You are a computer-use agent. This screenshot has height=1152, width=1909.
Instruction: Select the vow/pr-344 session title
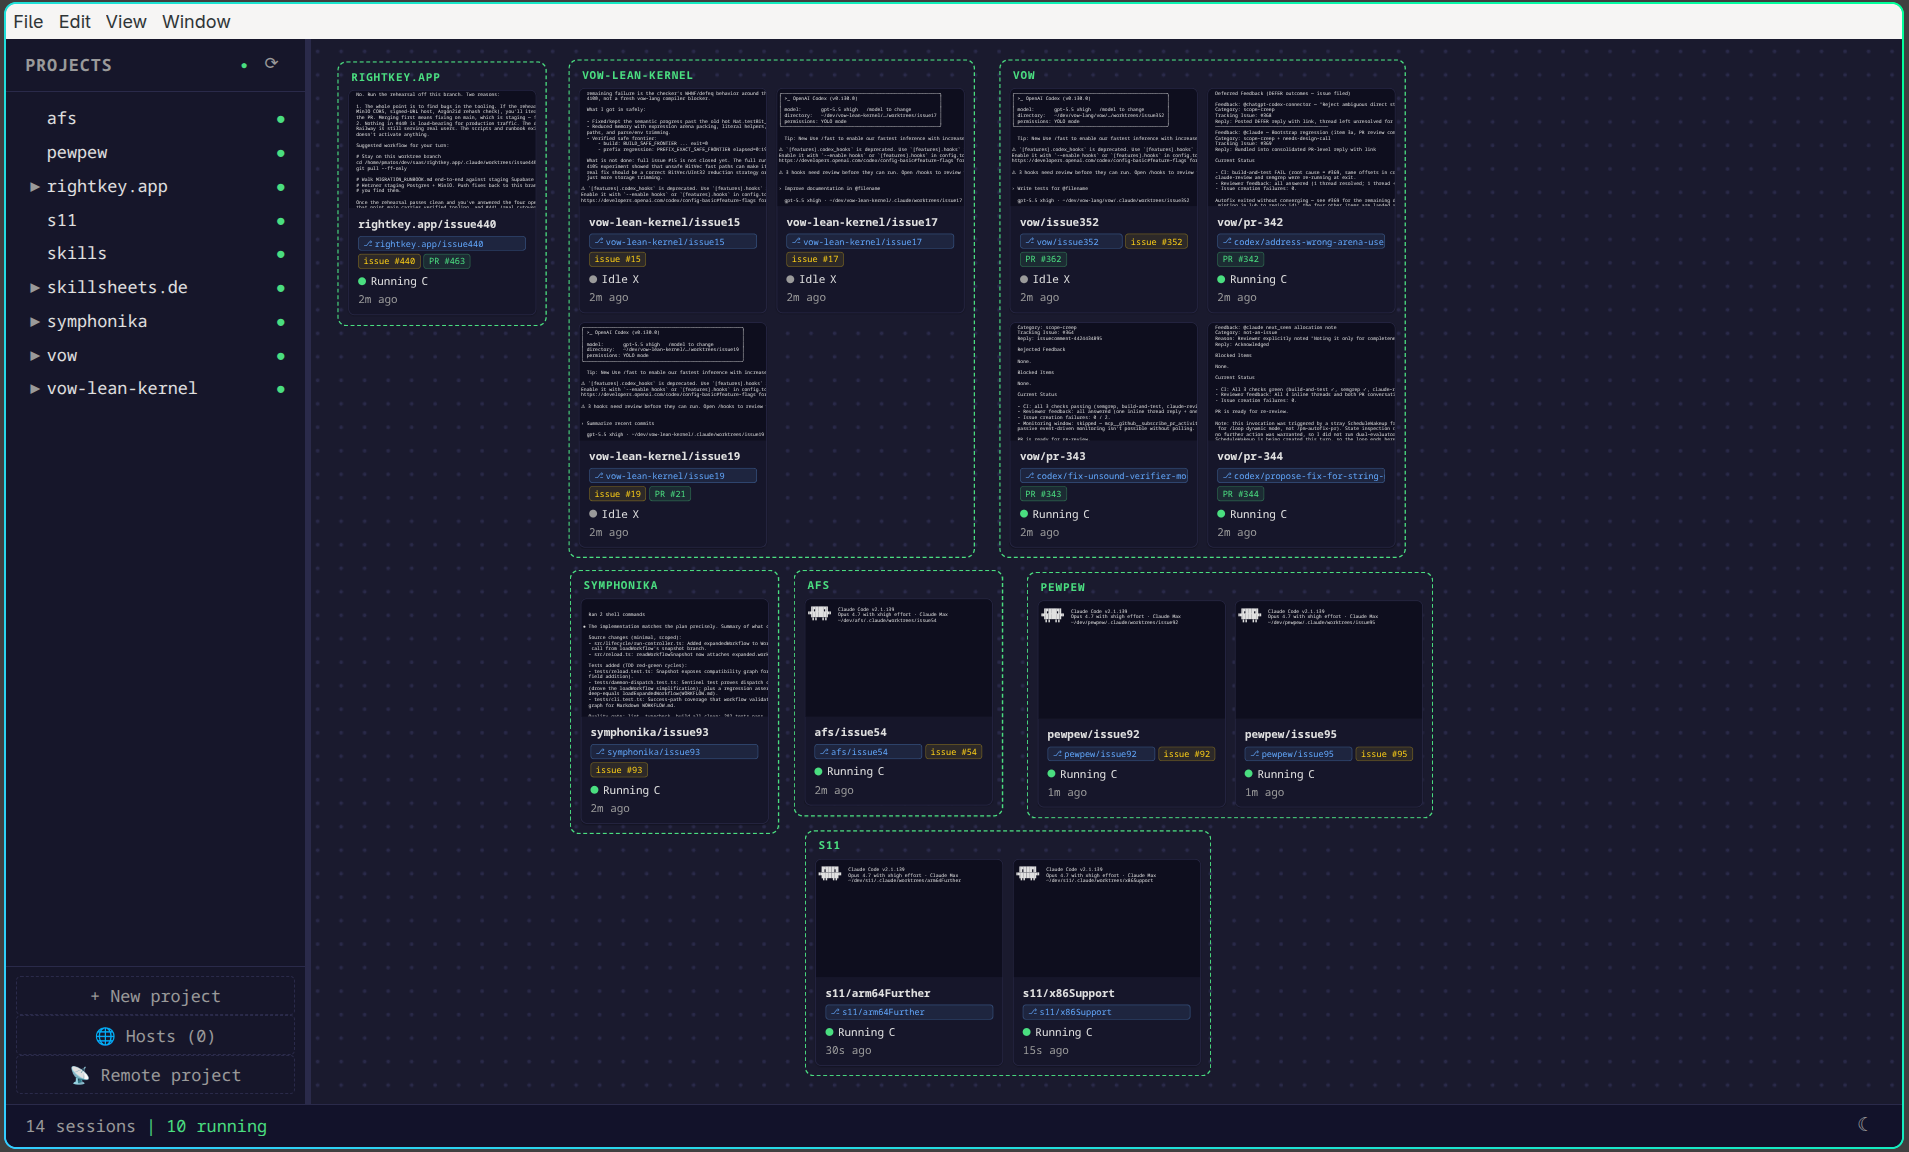point(1250,456)
